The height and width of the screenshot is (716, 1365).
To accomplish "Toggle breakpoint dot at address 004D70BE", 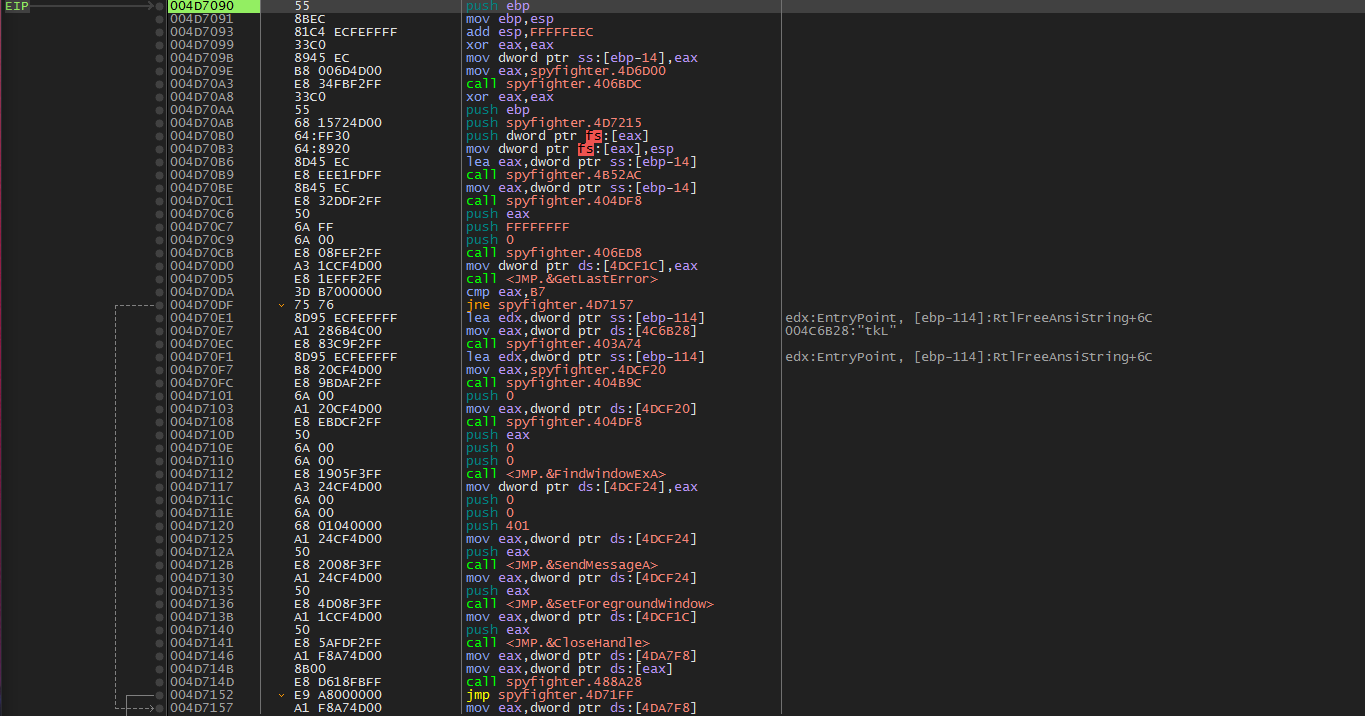I will pyautogui.click(x=160, y=188).
